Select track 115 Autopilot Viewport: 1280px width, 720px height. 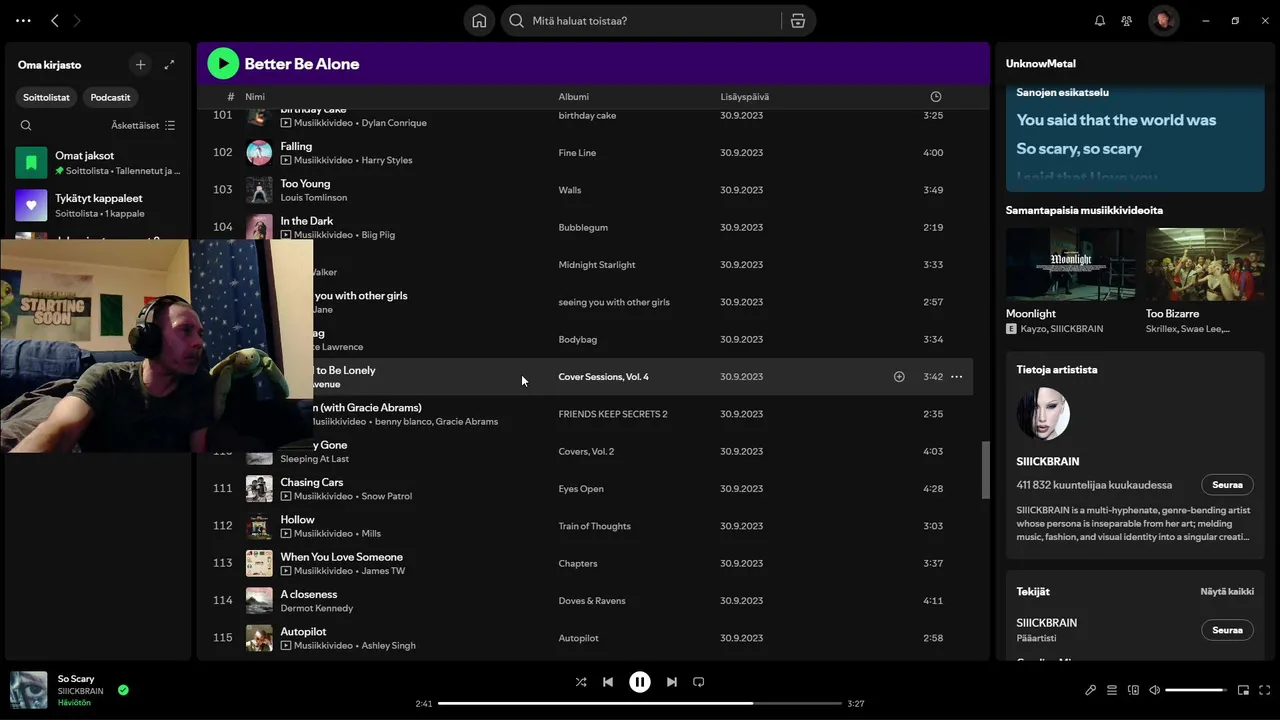click(x=585, y=638)
